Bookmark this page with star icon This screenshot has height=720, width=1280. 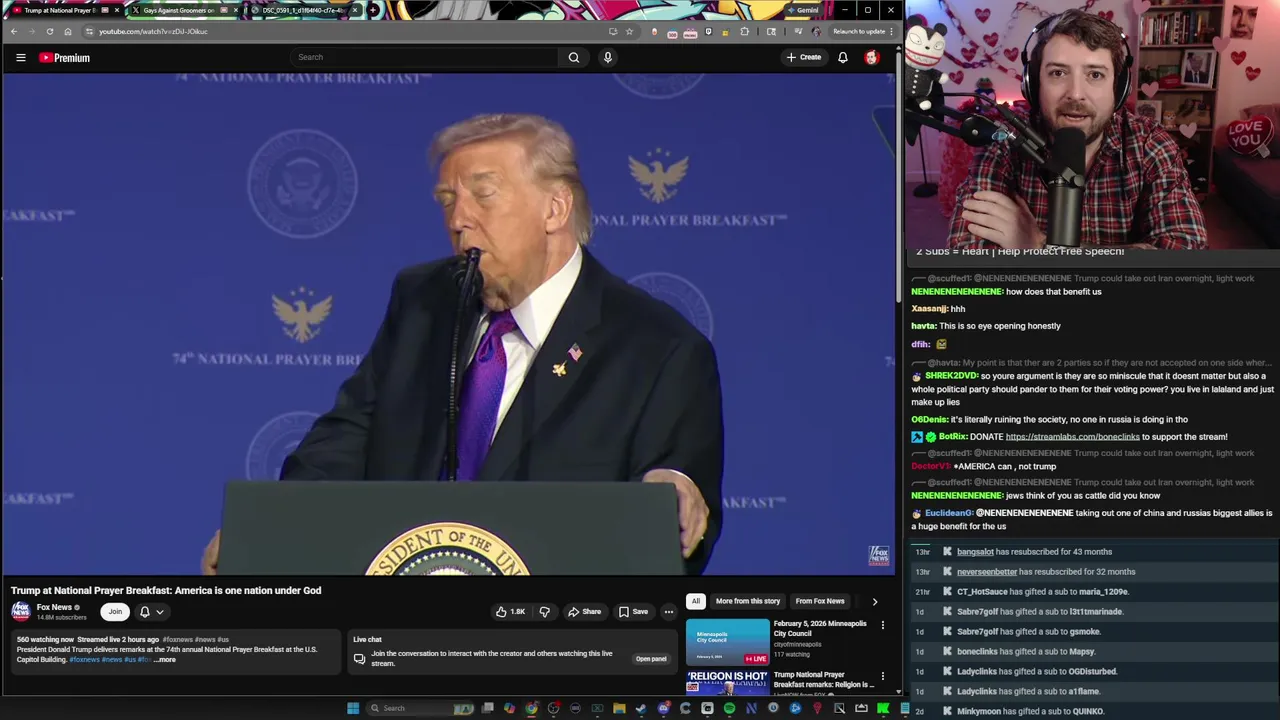click(629, 31)
